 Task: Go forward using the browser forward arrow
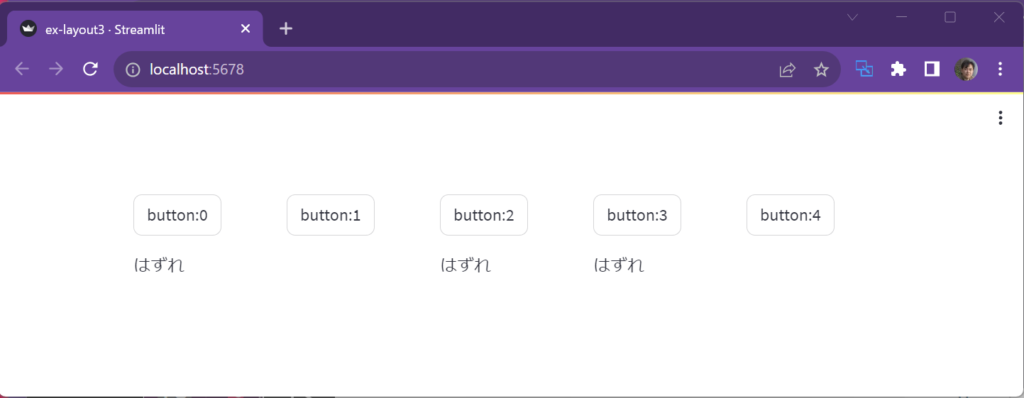(56, 69)
